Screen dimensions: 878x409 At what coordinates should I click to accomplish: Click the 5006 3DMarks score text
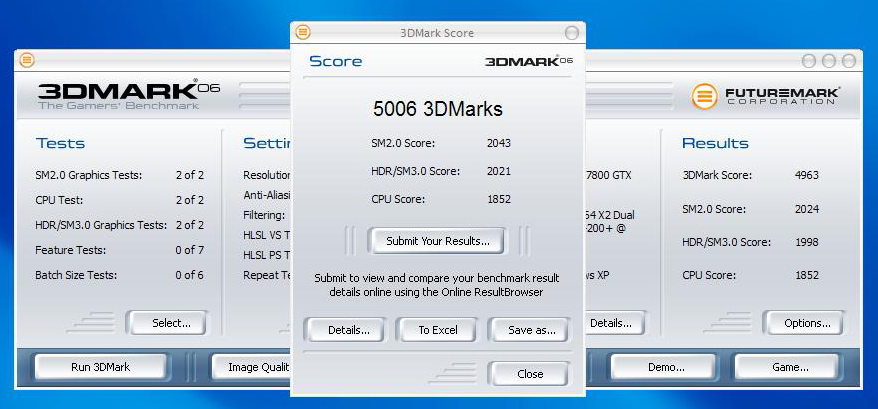(x=438, y=109)
